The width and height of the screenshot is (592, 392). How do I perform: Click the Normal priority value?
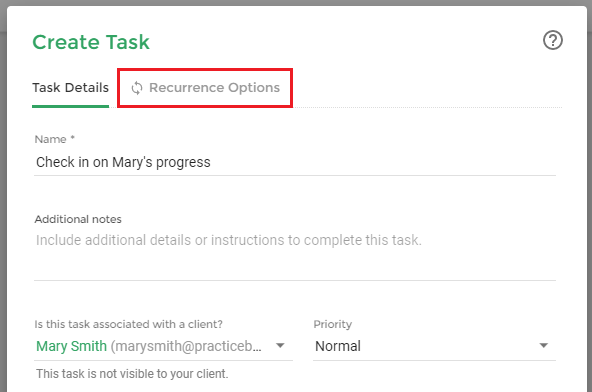tap(338, 346)
